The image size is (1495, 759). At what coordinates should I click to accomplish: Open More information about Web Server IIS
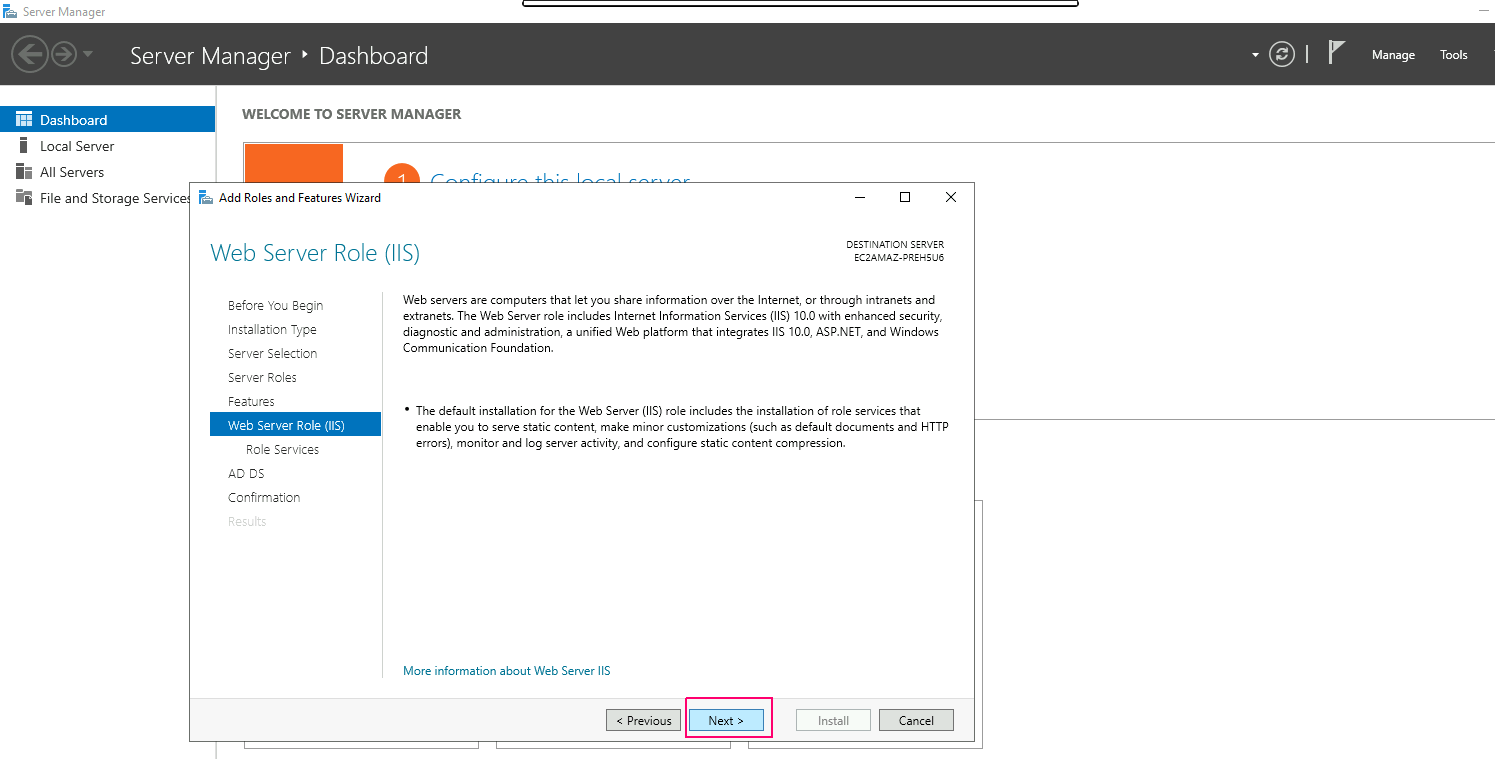tap(506, 671)
